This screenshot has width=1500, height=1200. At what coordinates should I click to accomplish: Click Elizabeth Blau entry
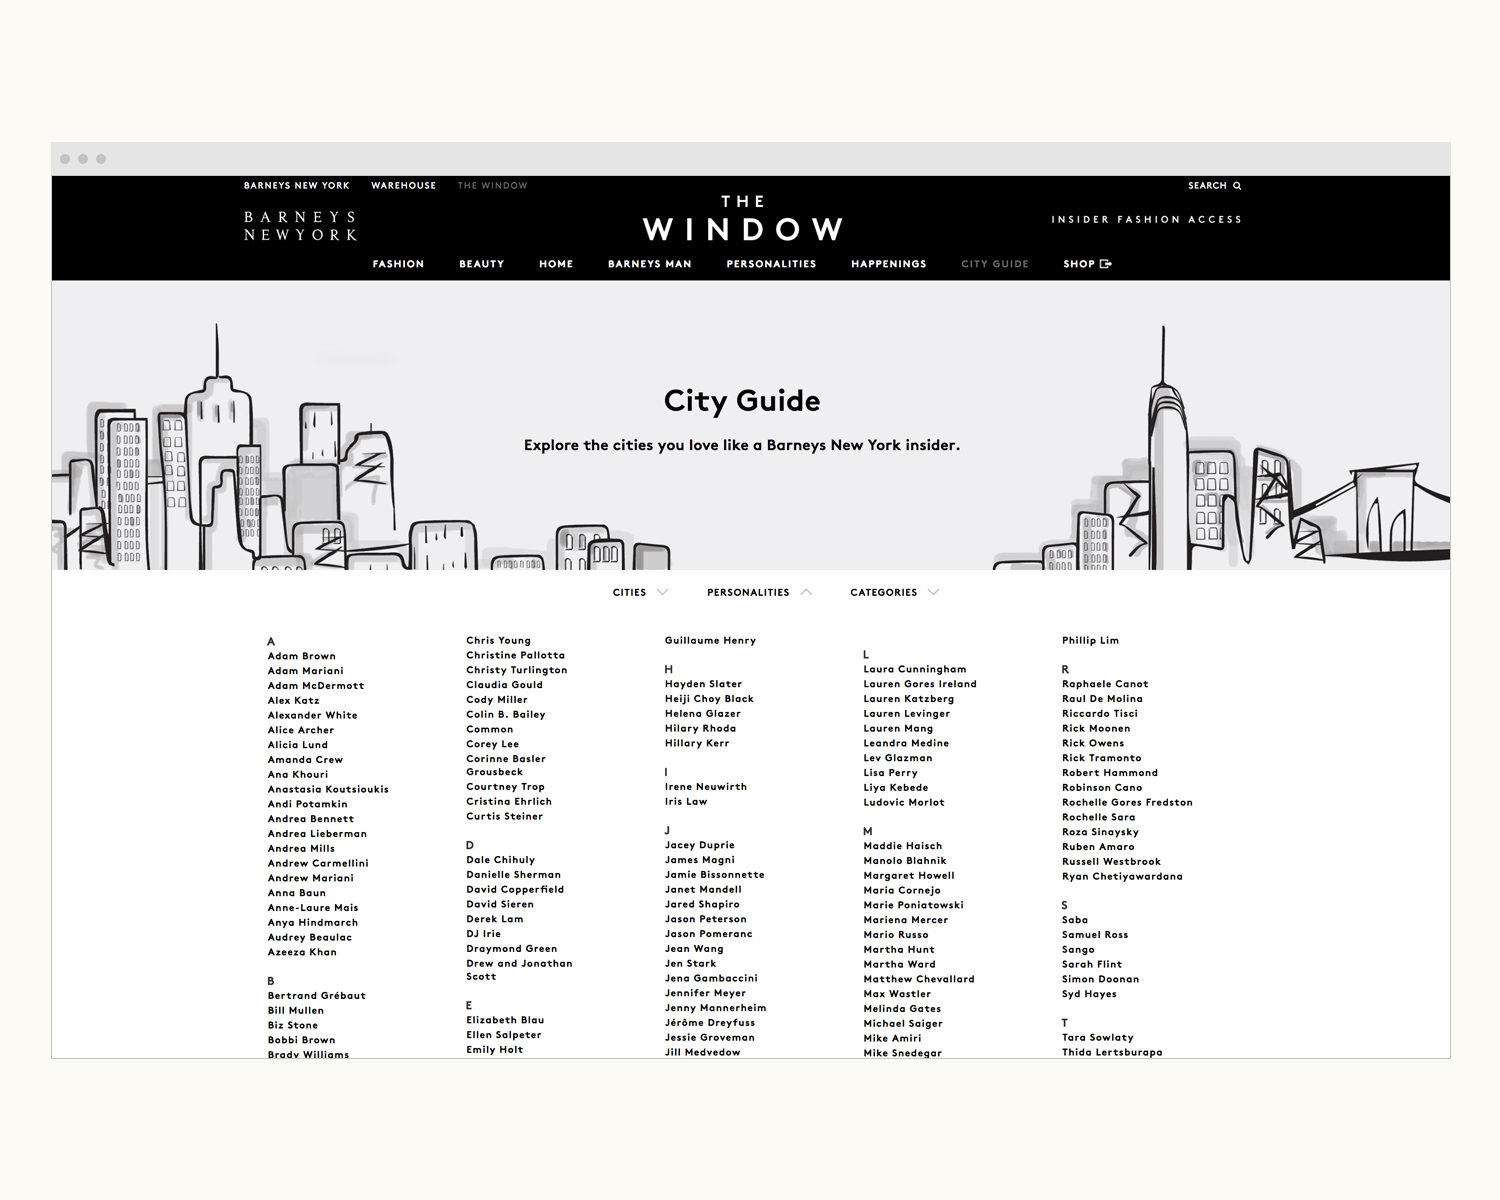point(505,1020)
